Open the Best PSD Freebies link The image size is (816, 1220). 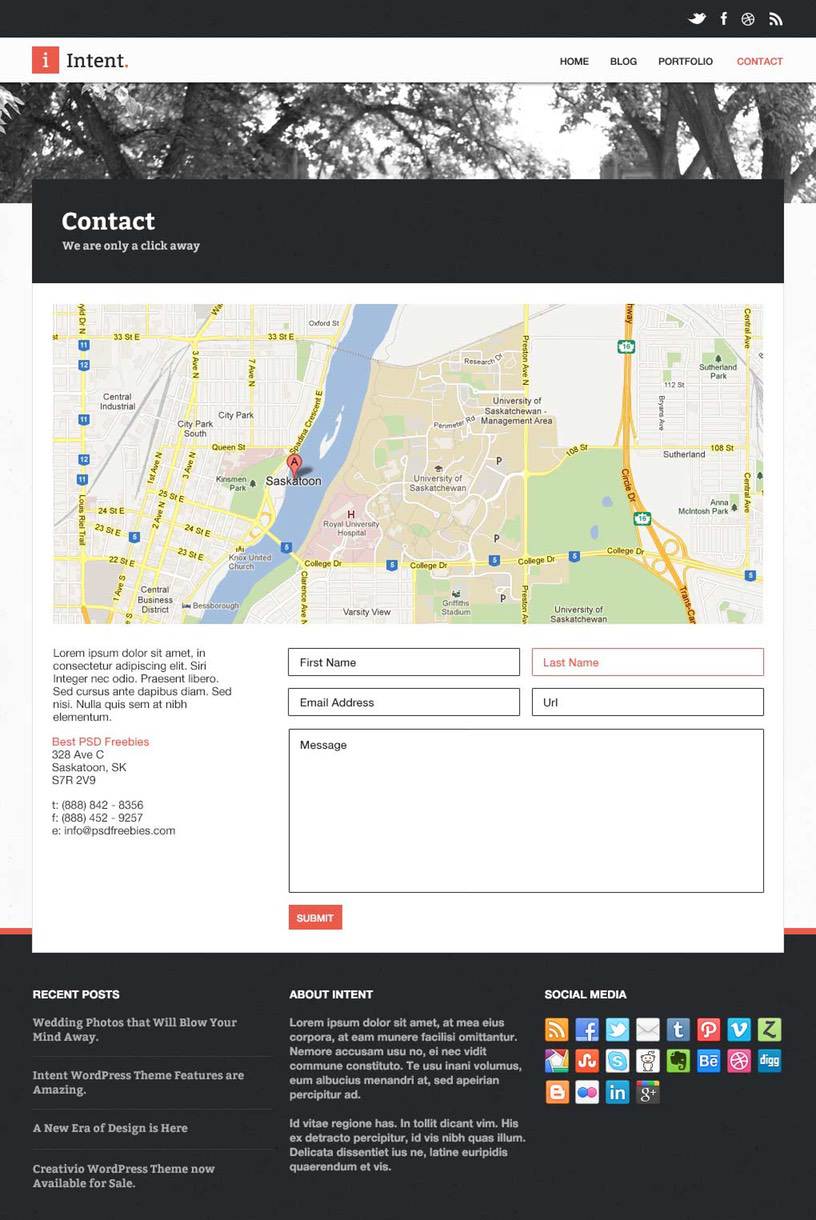tap(100, 742)
